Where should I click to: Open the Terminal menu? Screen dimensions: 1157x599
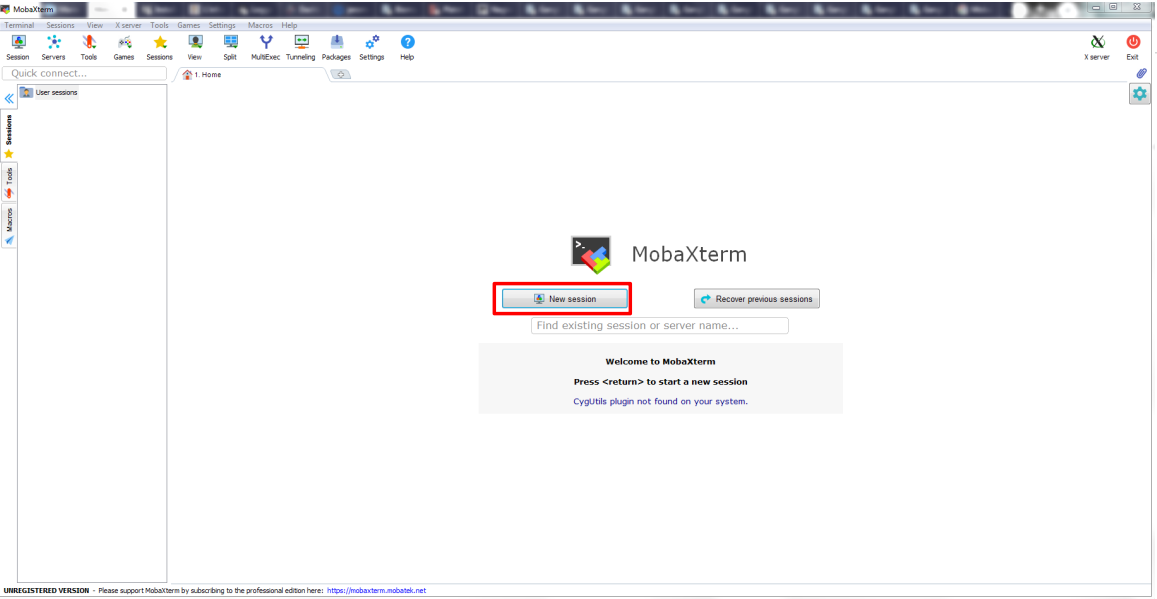(x=19, y=25)
